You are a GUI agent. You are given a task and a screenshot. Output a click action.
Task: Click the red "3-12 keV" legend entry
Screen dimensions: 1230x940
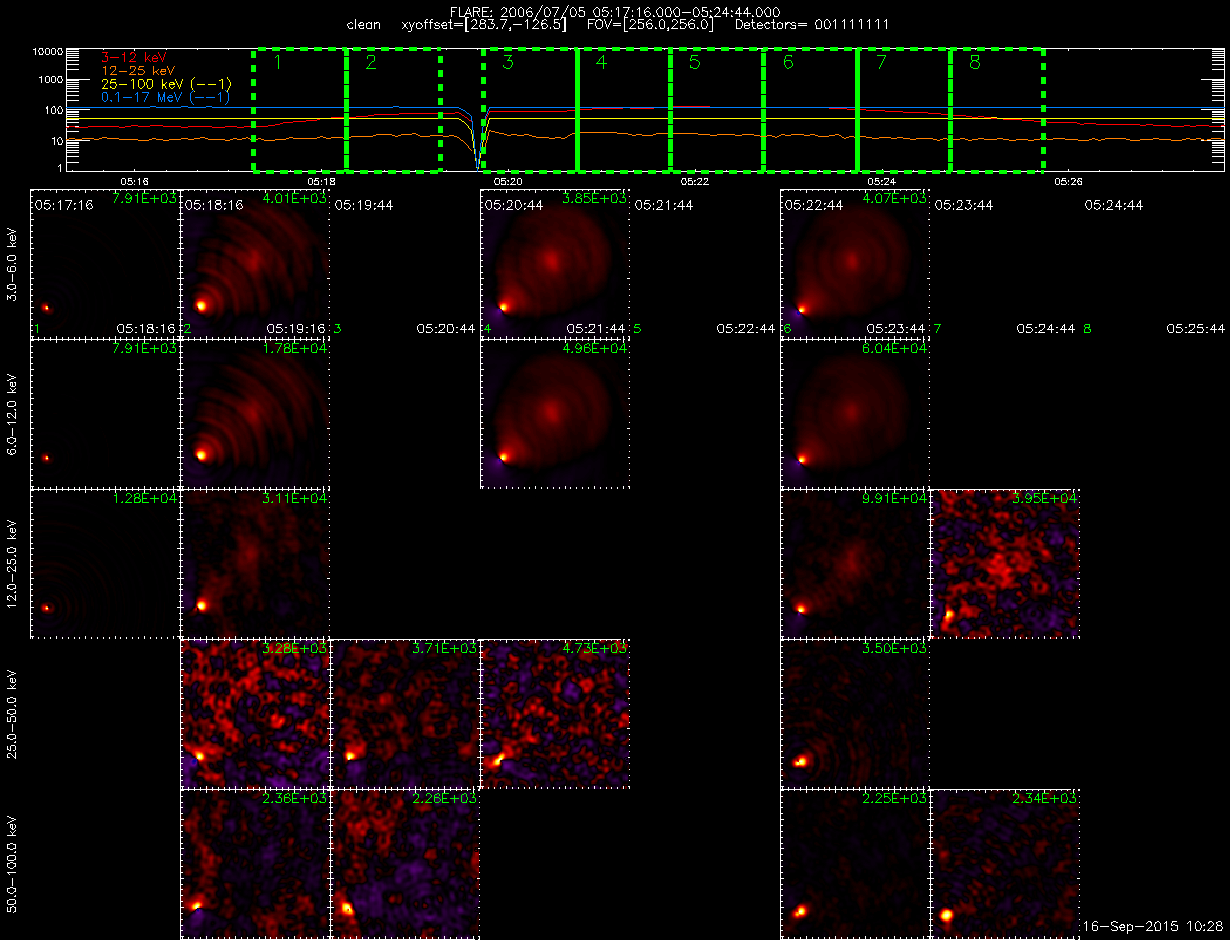tap(133, 58)
